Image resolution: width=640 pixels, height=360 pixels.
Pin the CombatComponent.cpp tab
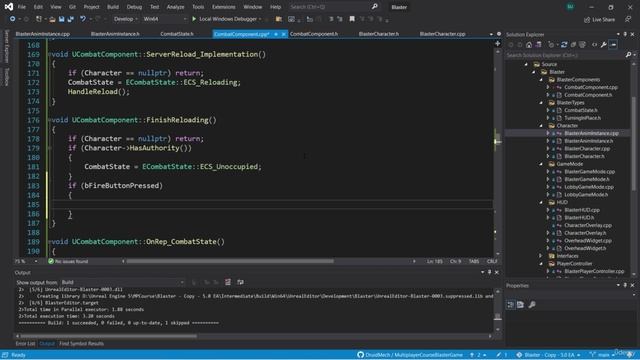pos(276,34)
